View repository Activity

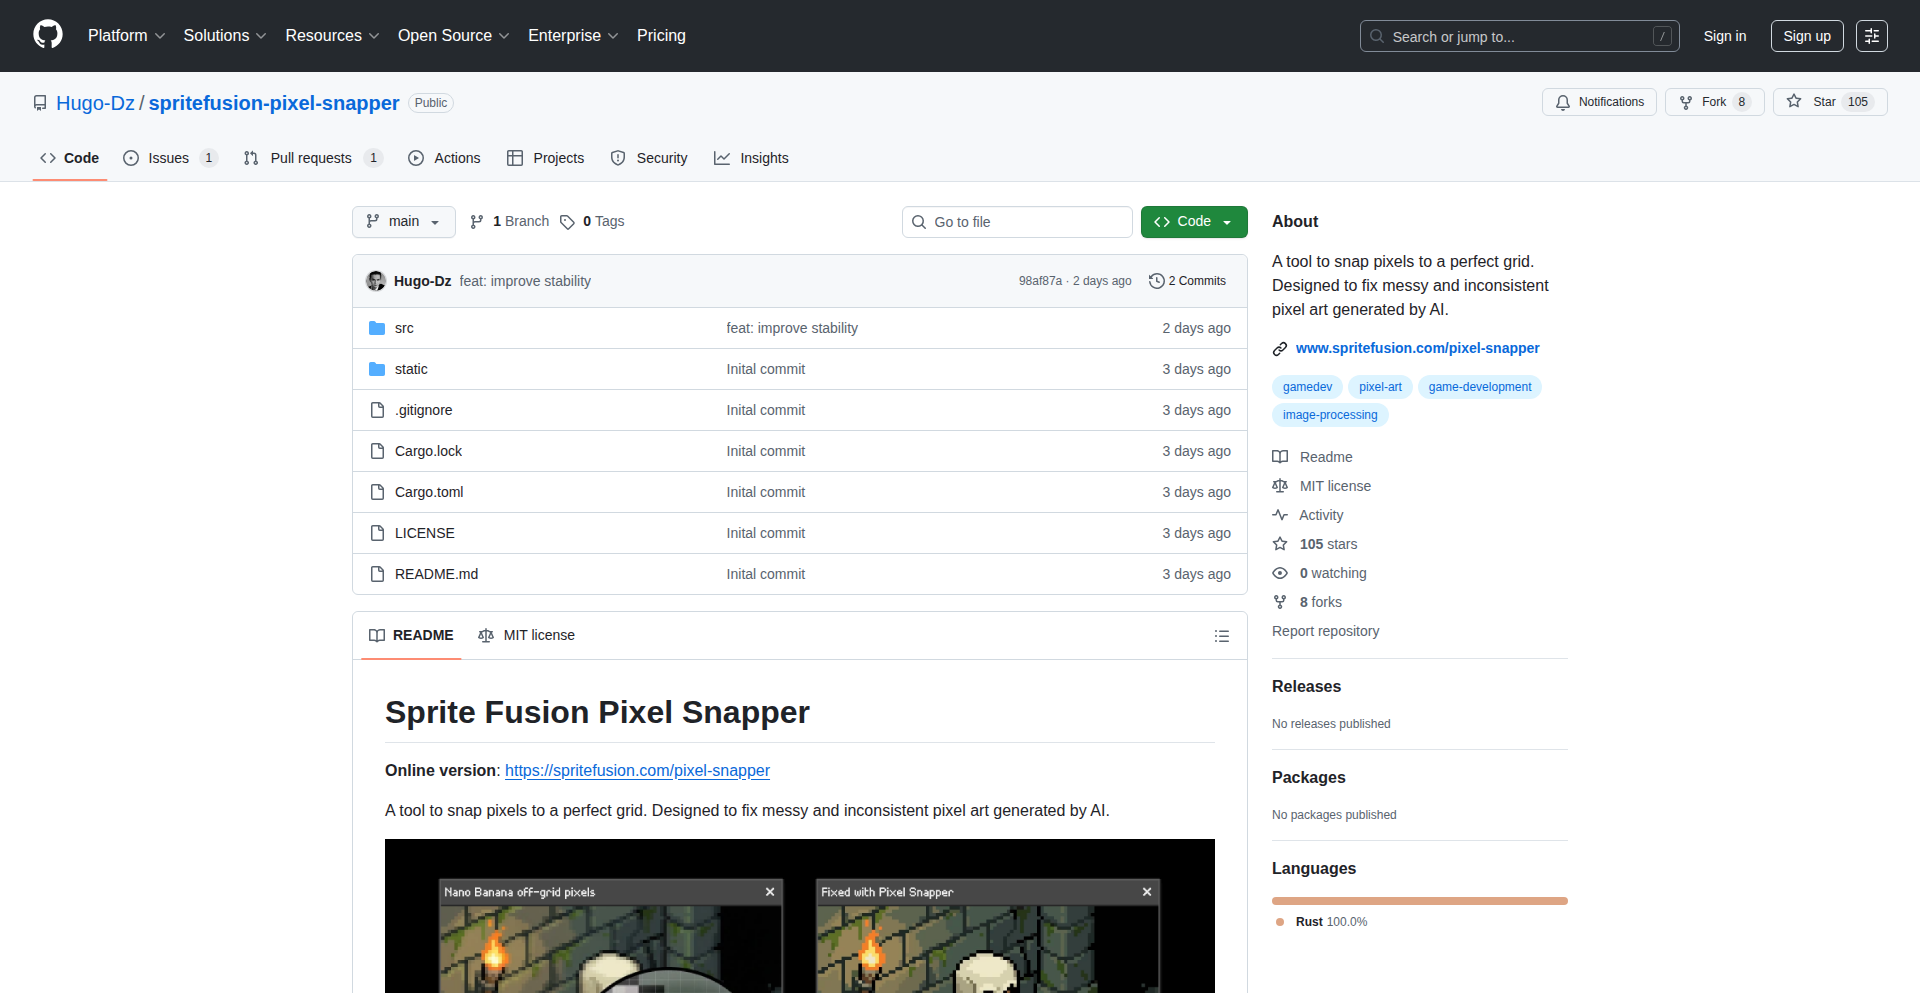pyautogui.click(x=1308, y=515)
